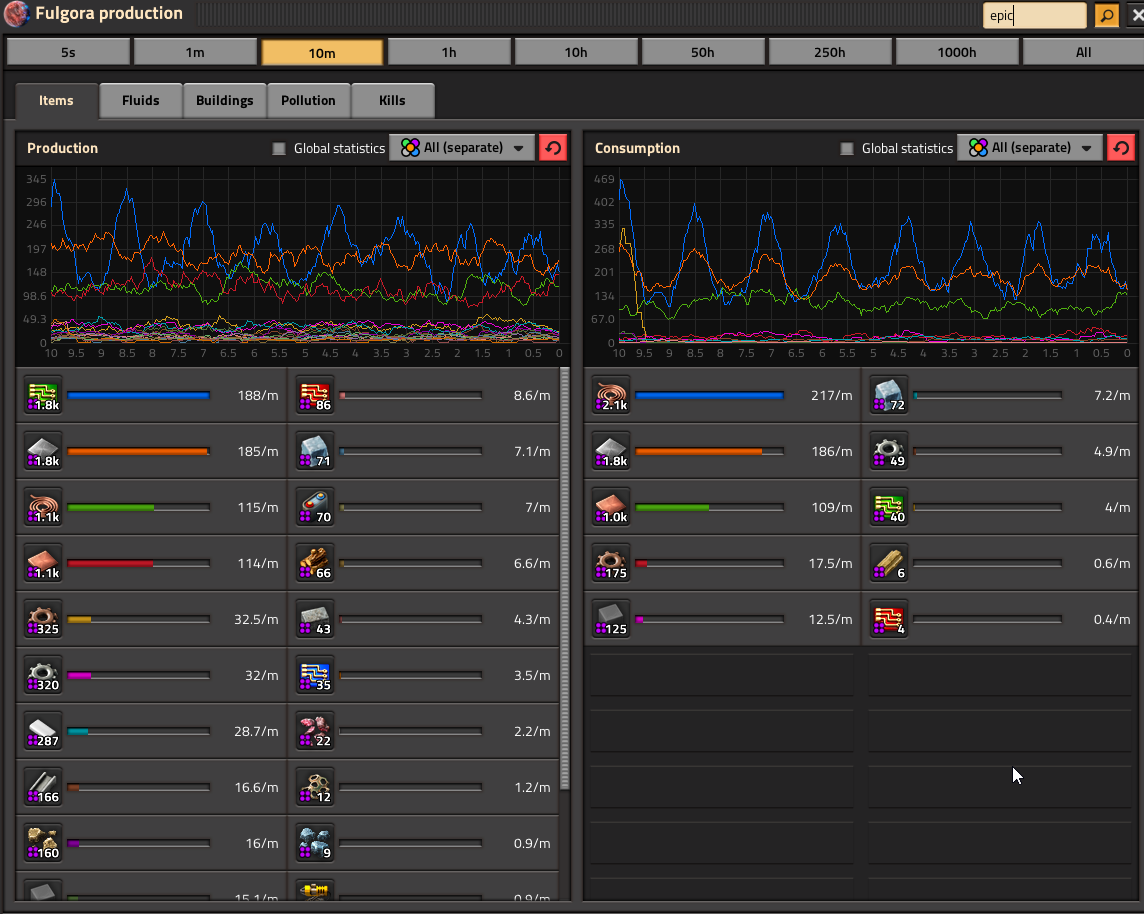Viewport: 1144px width, 914px height.
Task: Click the Consumption line graph
Action: click(x=861, y=264)
